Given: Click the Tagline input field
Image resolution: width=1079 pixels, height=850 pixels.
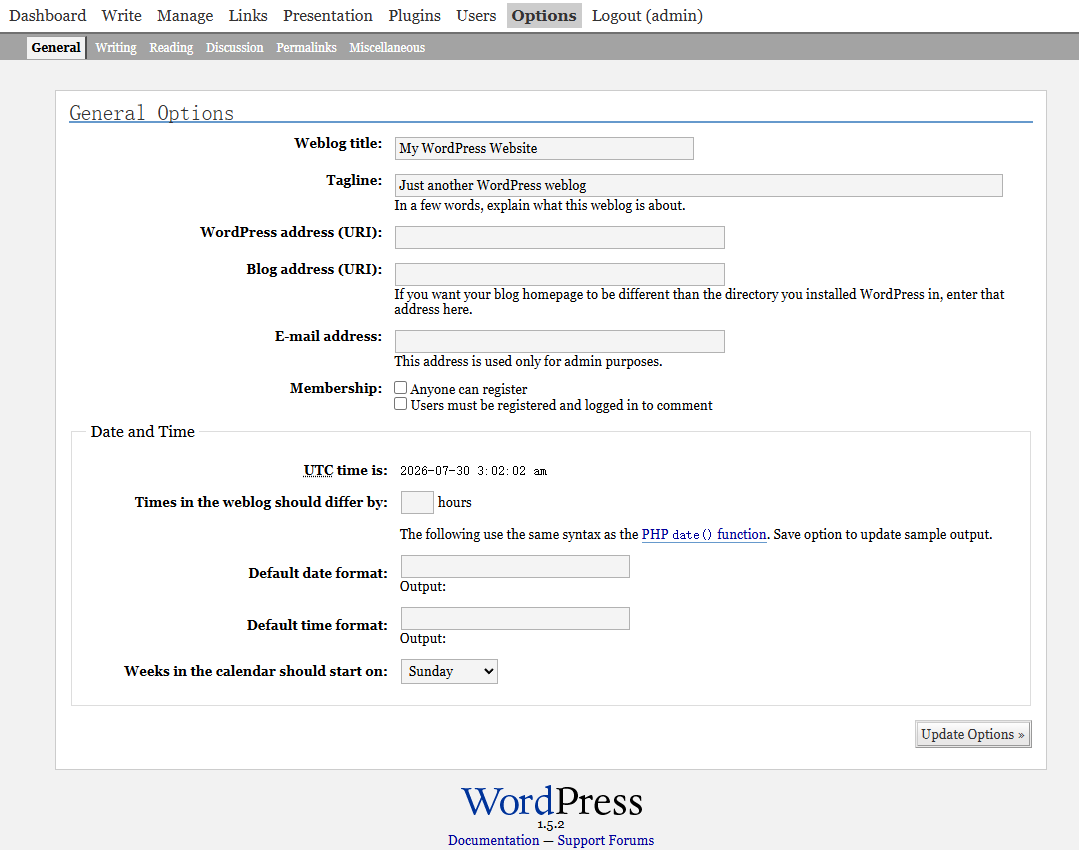Looking at the screenshot, I should [x=698, y=185].
